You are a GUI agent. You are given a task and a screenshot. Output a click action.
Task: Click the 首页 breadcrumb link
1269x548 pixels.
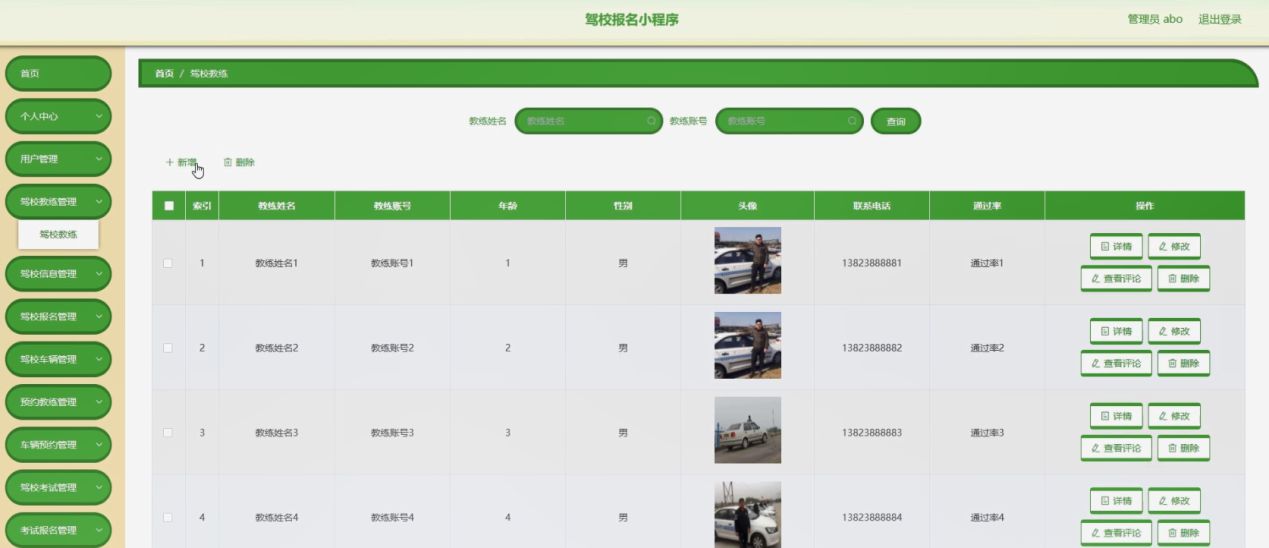click(164, 74)
